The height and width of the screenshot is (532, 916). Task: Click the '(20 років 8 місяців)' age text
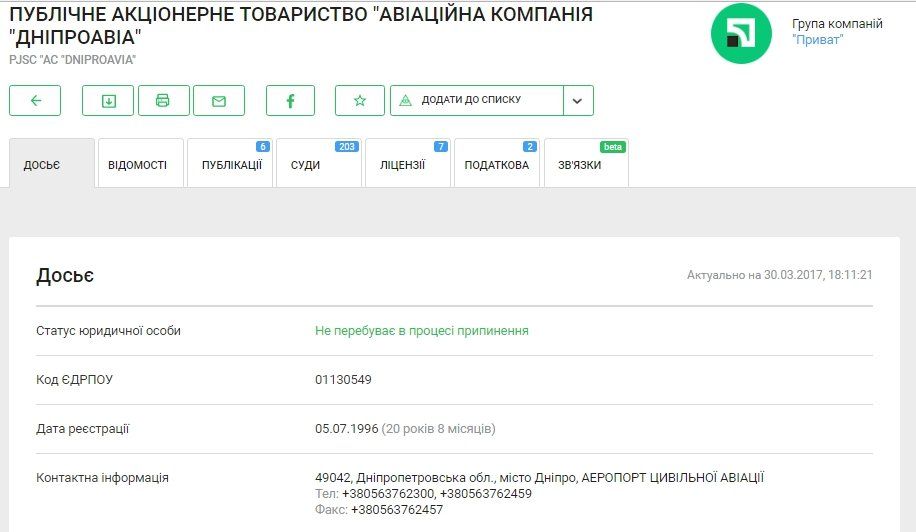coord(438,429)
